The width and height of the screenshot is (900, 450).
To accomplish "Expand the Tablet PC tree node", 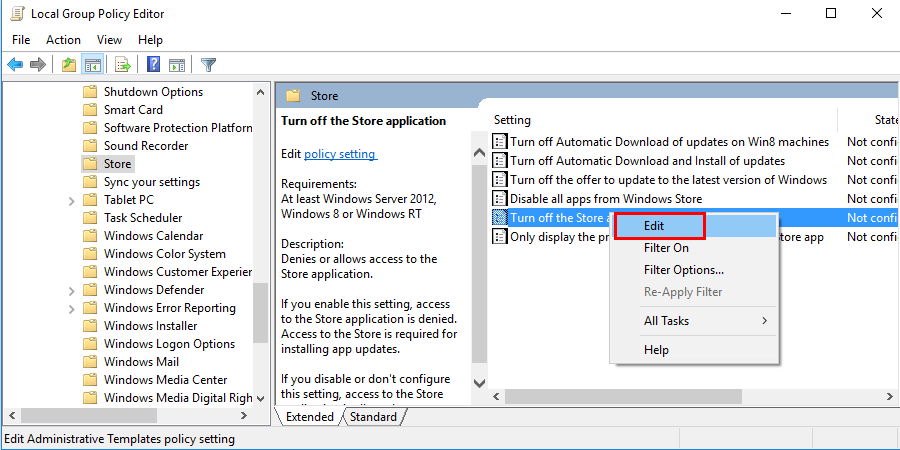I will pyautogui.click(x=72, y=200).
